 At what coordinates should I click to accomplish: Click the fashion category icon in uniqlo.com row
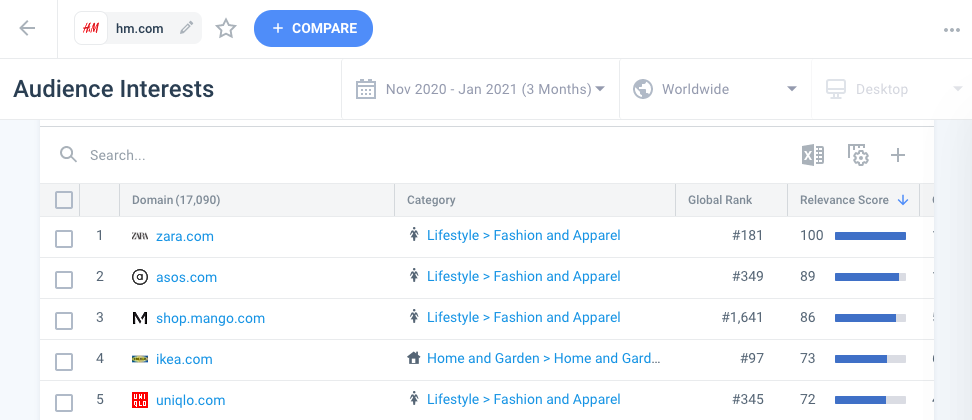coord(414,399)
